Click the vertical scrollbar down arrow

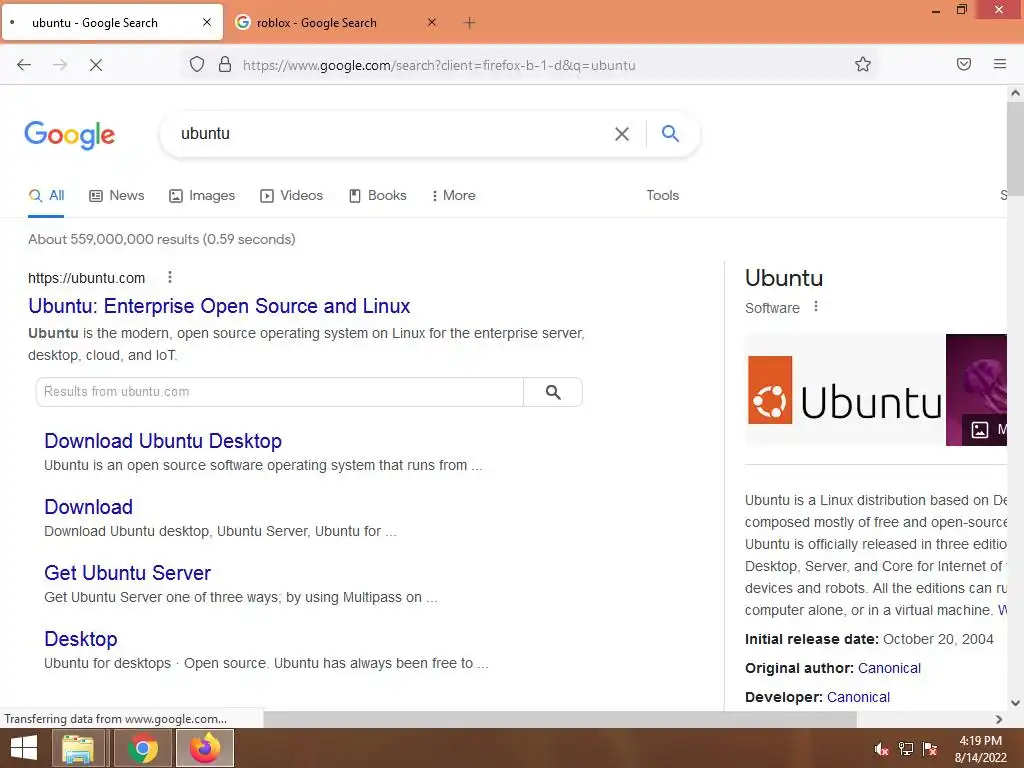tap(1015, 703)
